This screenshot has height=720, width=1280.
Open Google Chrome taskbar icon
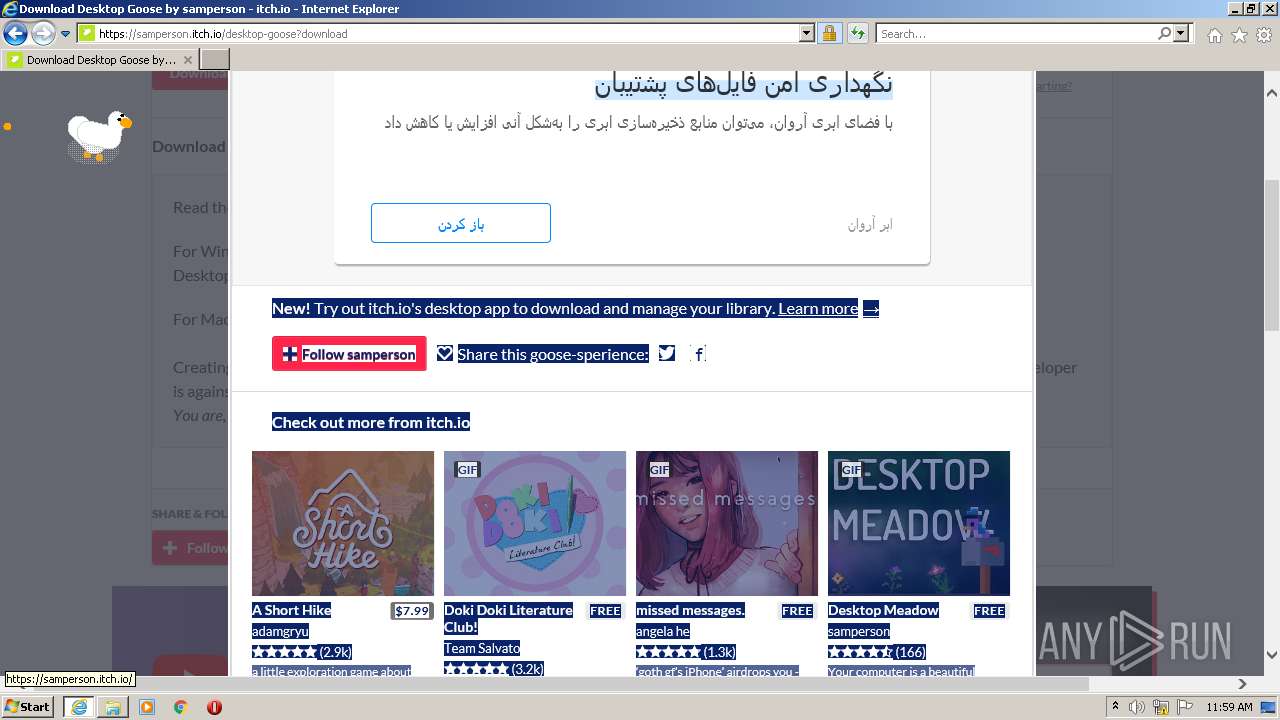pyautogui.click(x=180, y=706)
